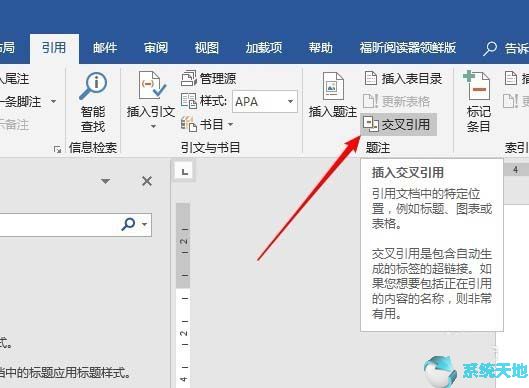
Task: Open the 视图 tab
Action: pos(206,48)
